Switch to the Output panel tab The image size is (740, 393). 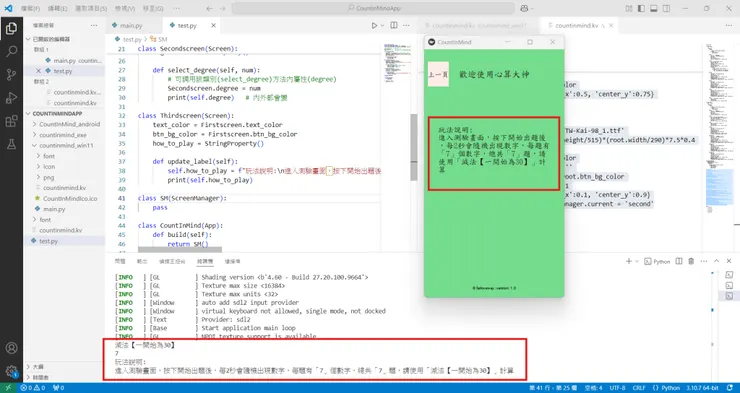click(142, 261)
